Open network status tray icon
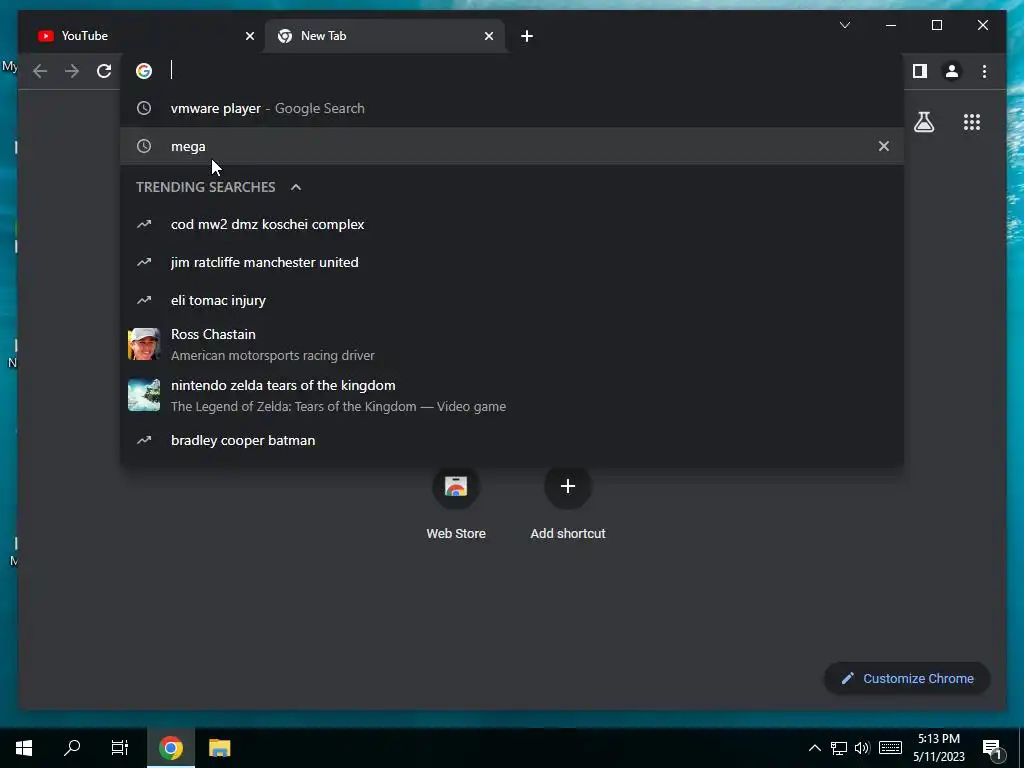This screenshot has width=1024, height=768. (839, 748)
